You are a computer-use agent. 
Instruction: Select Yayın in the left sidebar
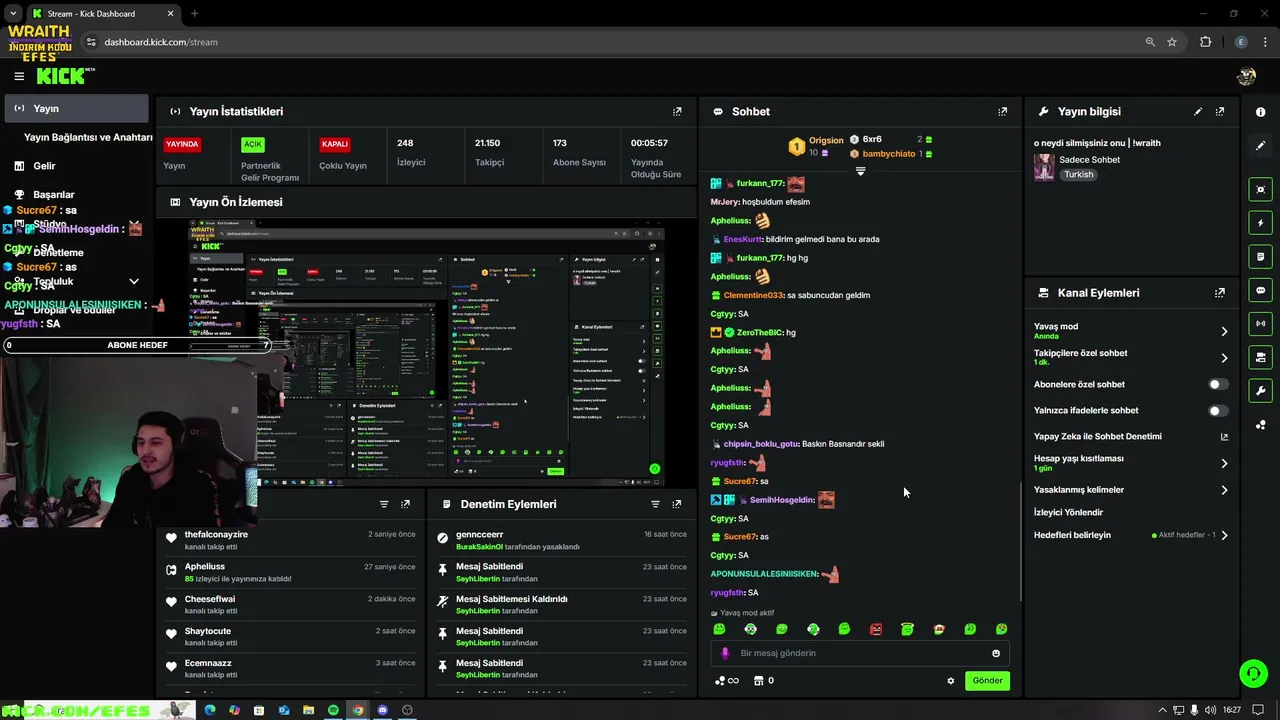click(76, 108)
